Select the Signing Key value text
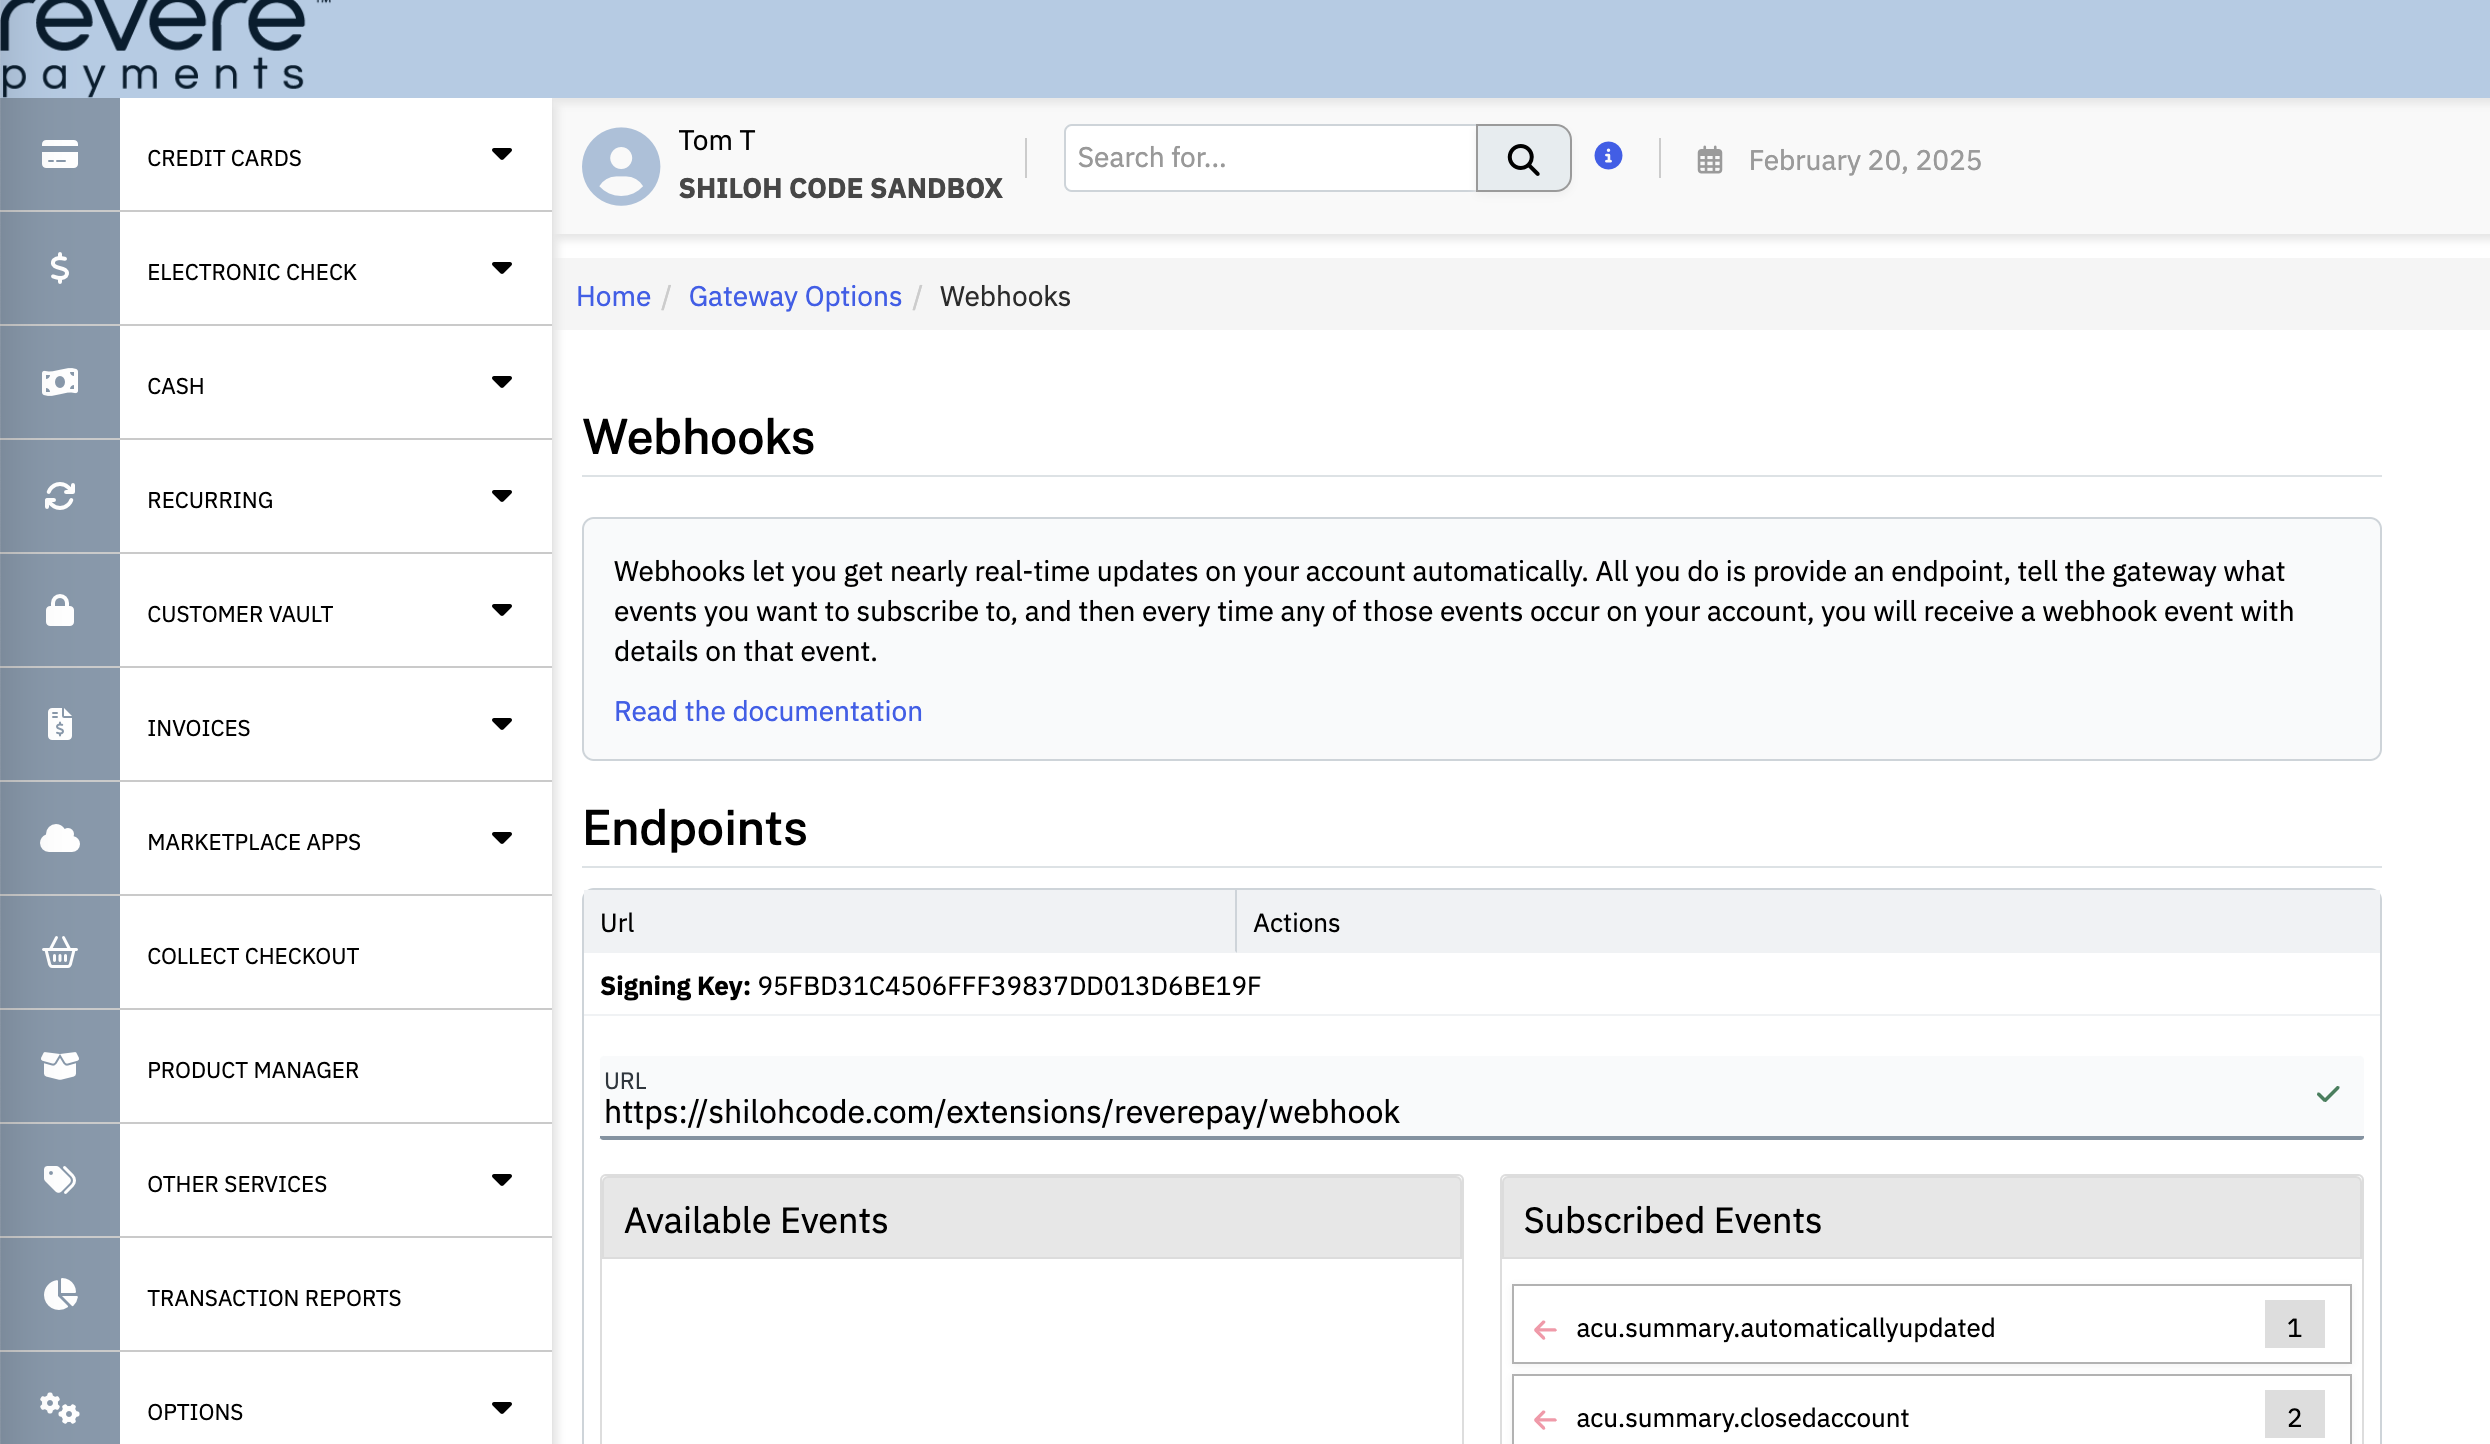Viewport: 2490px width, 1444px height. (x=1009, y=986)
